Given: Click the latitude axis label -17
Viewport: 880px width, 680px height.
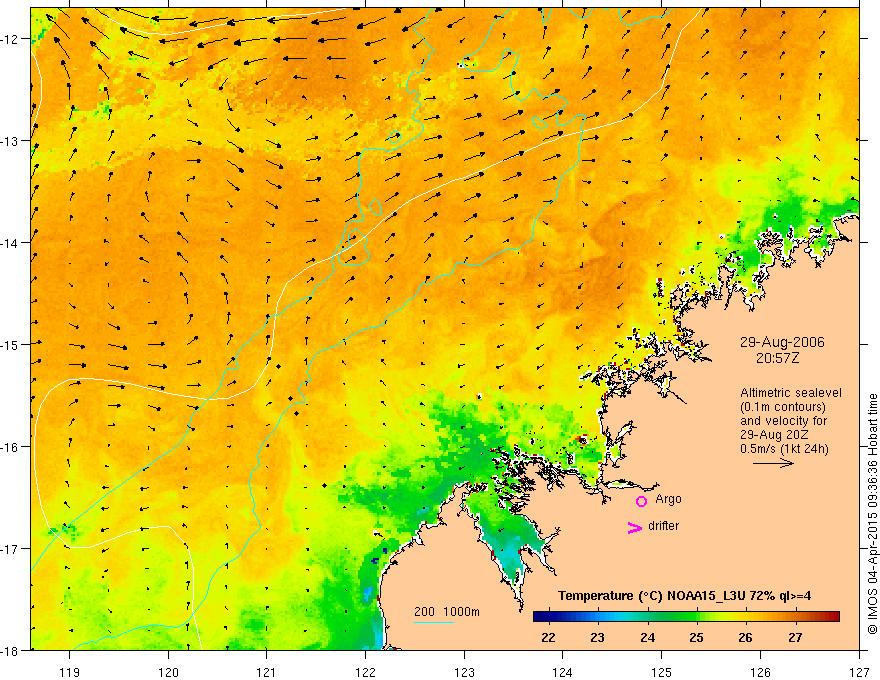Looking at the screenshot, I should 10,548.
